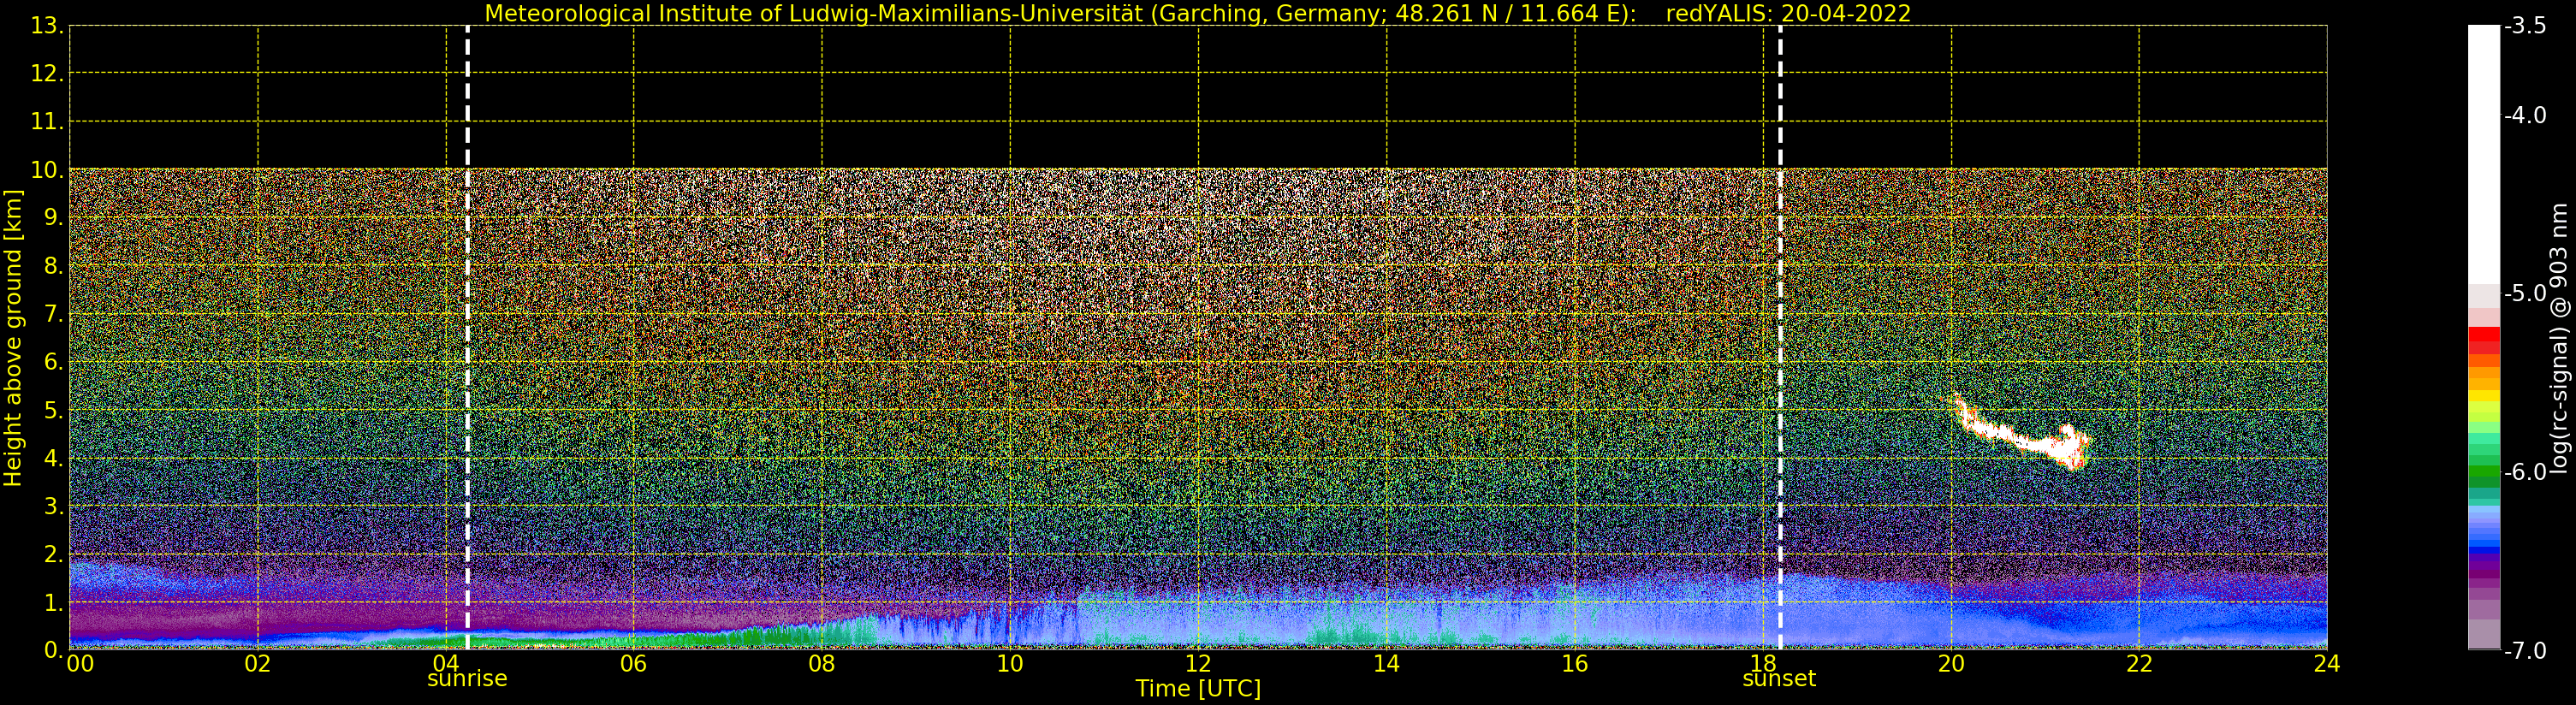Click the '-5.0' colorbar tick label
2576x705 pixels.
click(2525, 294)
